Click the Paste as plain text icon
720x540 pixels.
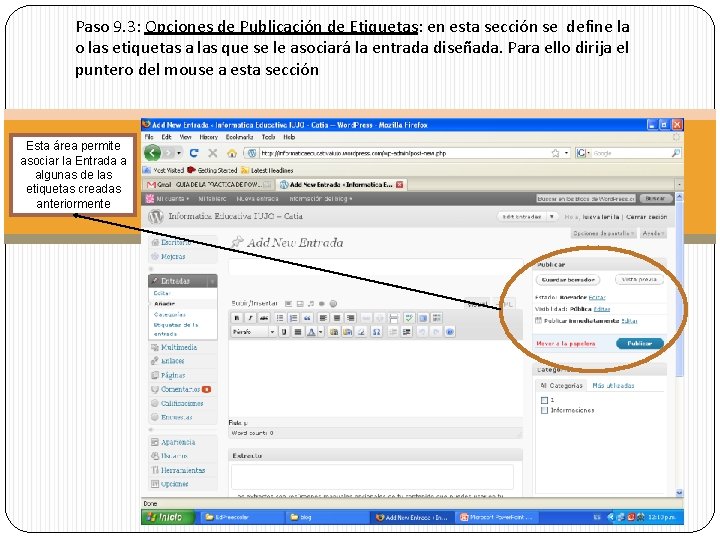click(334, 332)
